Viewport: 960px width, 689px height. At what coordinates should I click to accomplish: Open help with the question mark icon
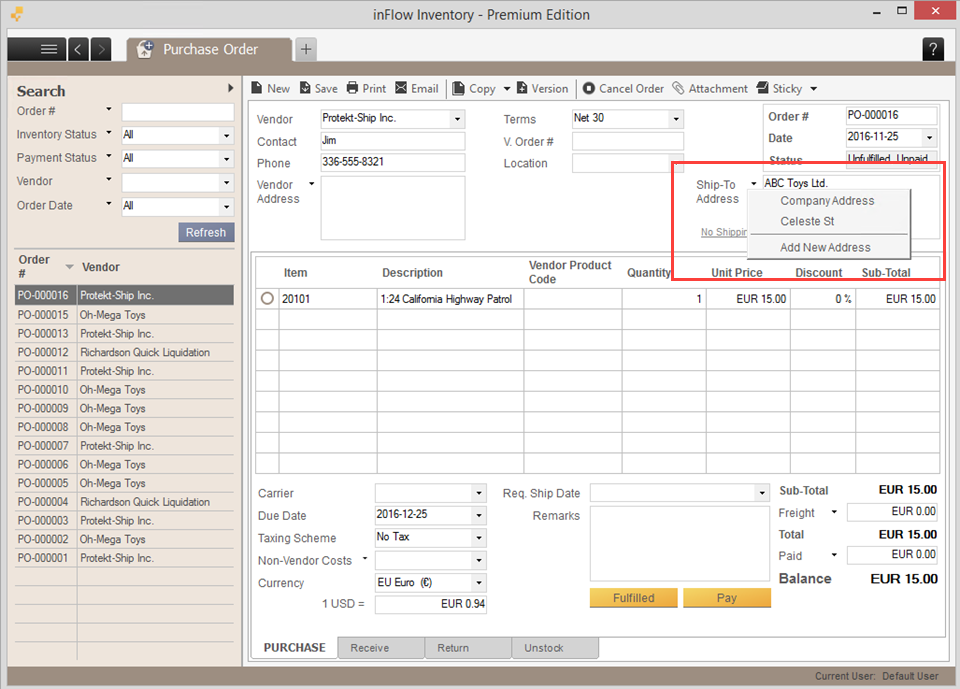click(932, 49)
